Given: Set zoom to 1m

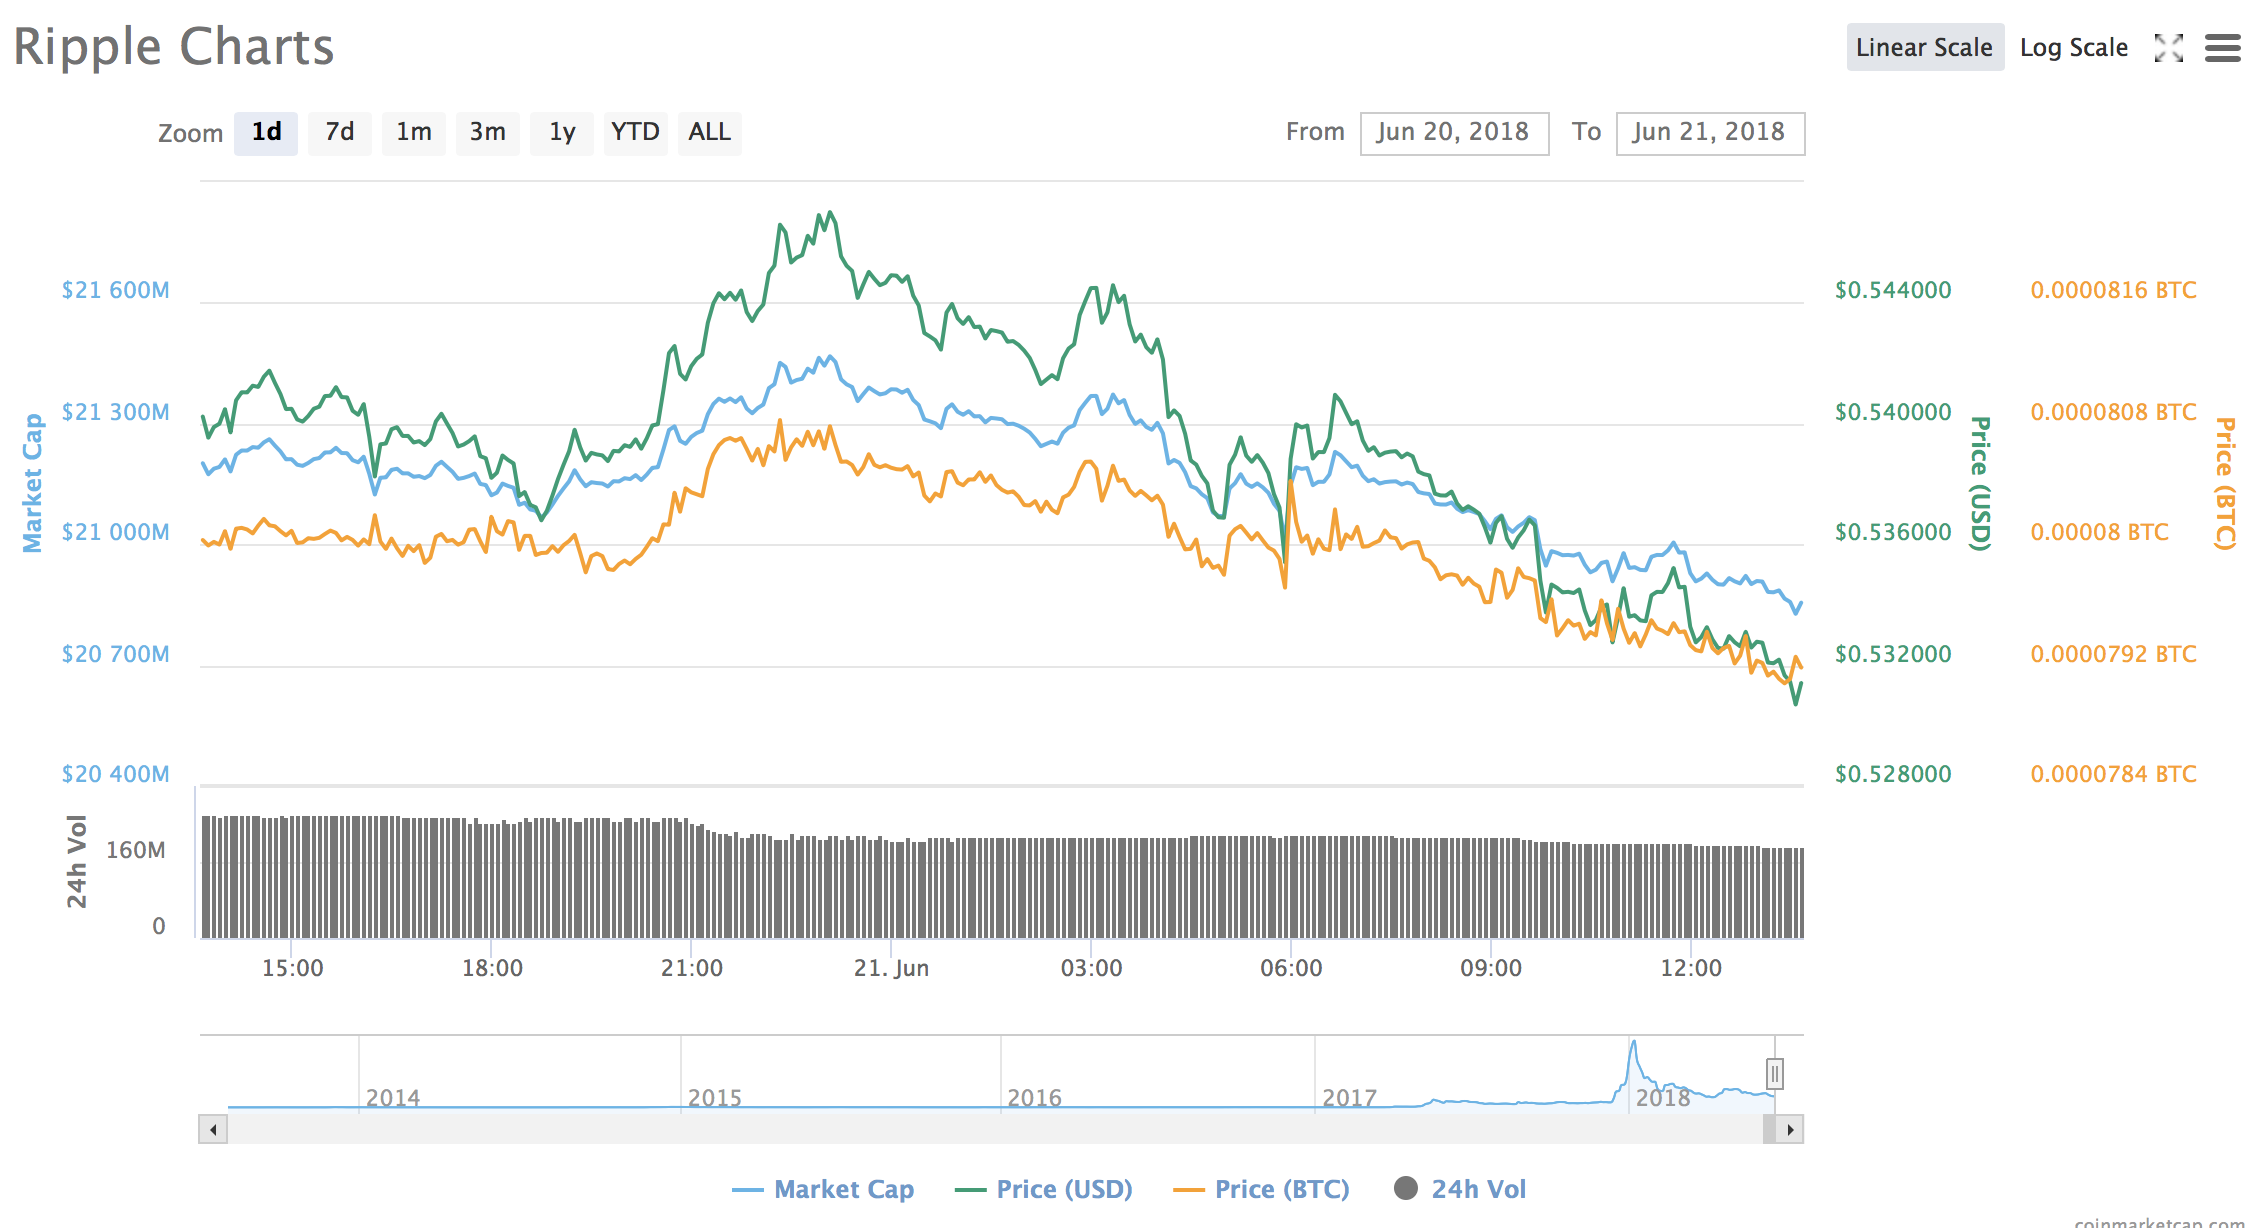Looking at the screenshot, I should pos(414,132).
